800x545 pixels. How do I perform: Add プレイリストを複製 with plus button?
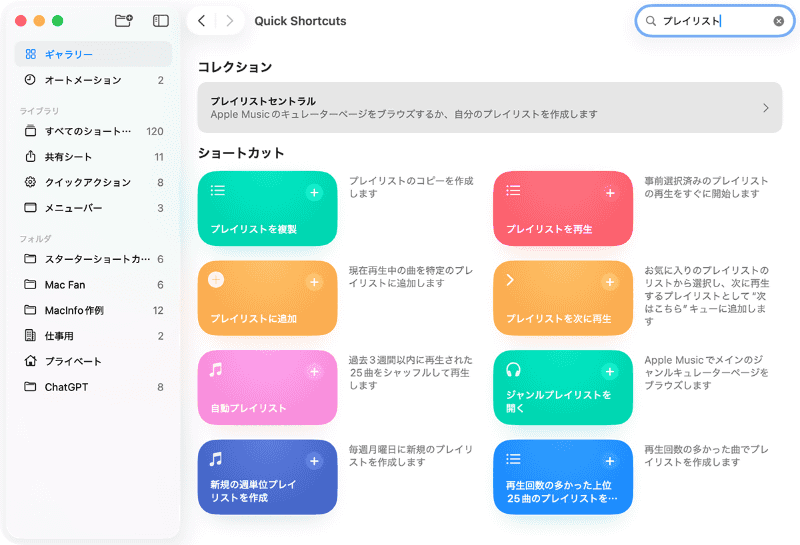pos(314,192)
